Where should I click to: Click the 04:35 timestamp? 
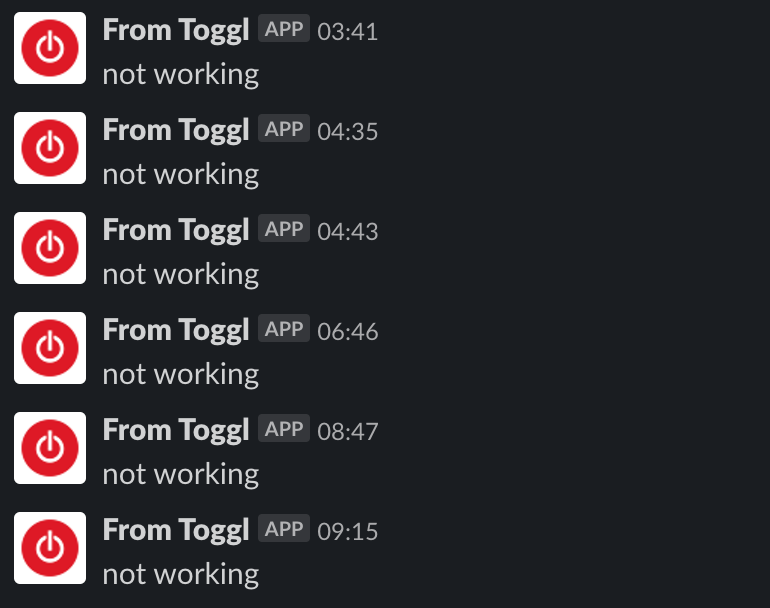(x=347, y=131)
